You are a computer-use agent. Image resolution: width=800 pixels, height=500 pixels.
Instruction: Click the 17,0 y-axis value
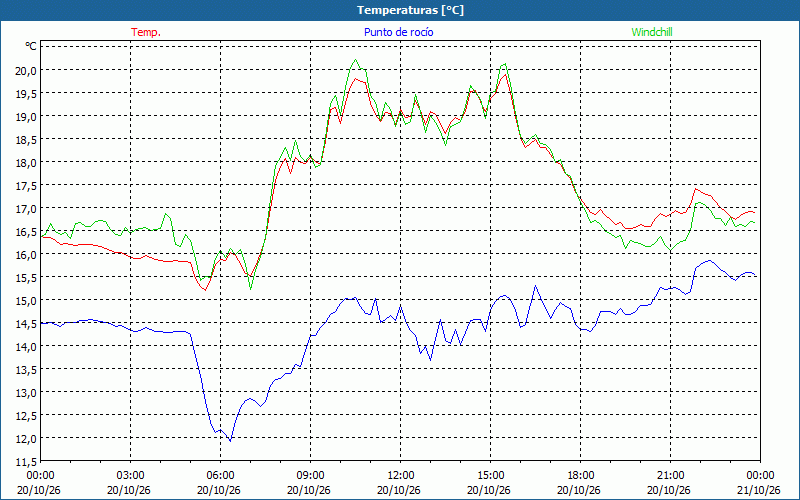[27, 208]
